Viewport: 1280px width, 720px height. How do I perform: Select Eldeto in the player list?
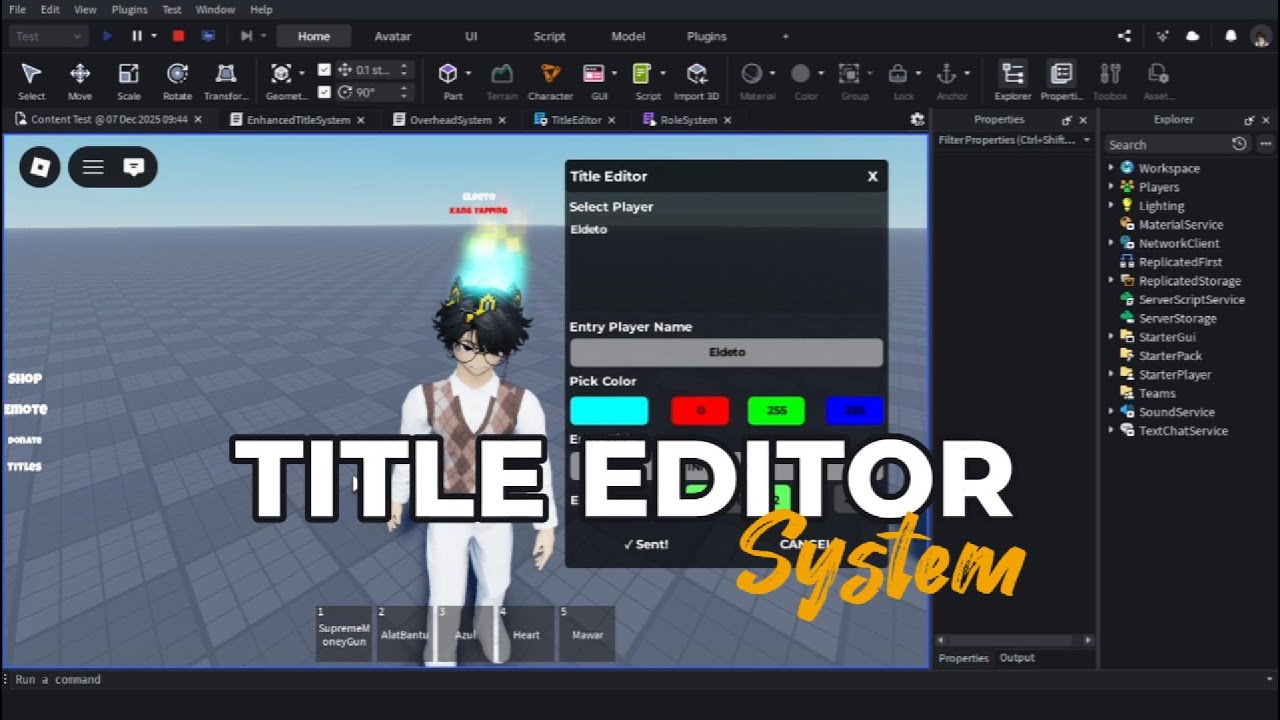tap(589, 229)
